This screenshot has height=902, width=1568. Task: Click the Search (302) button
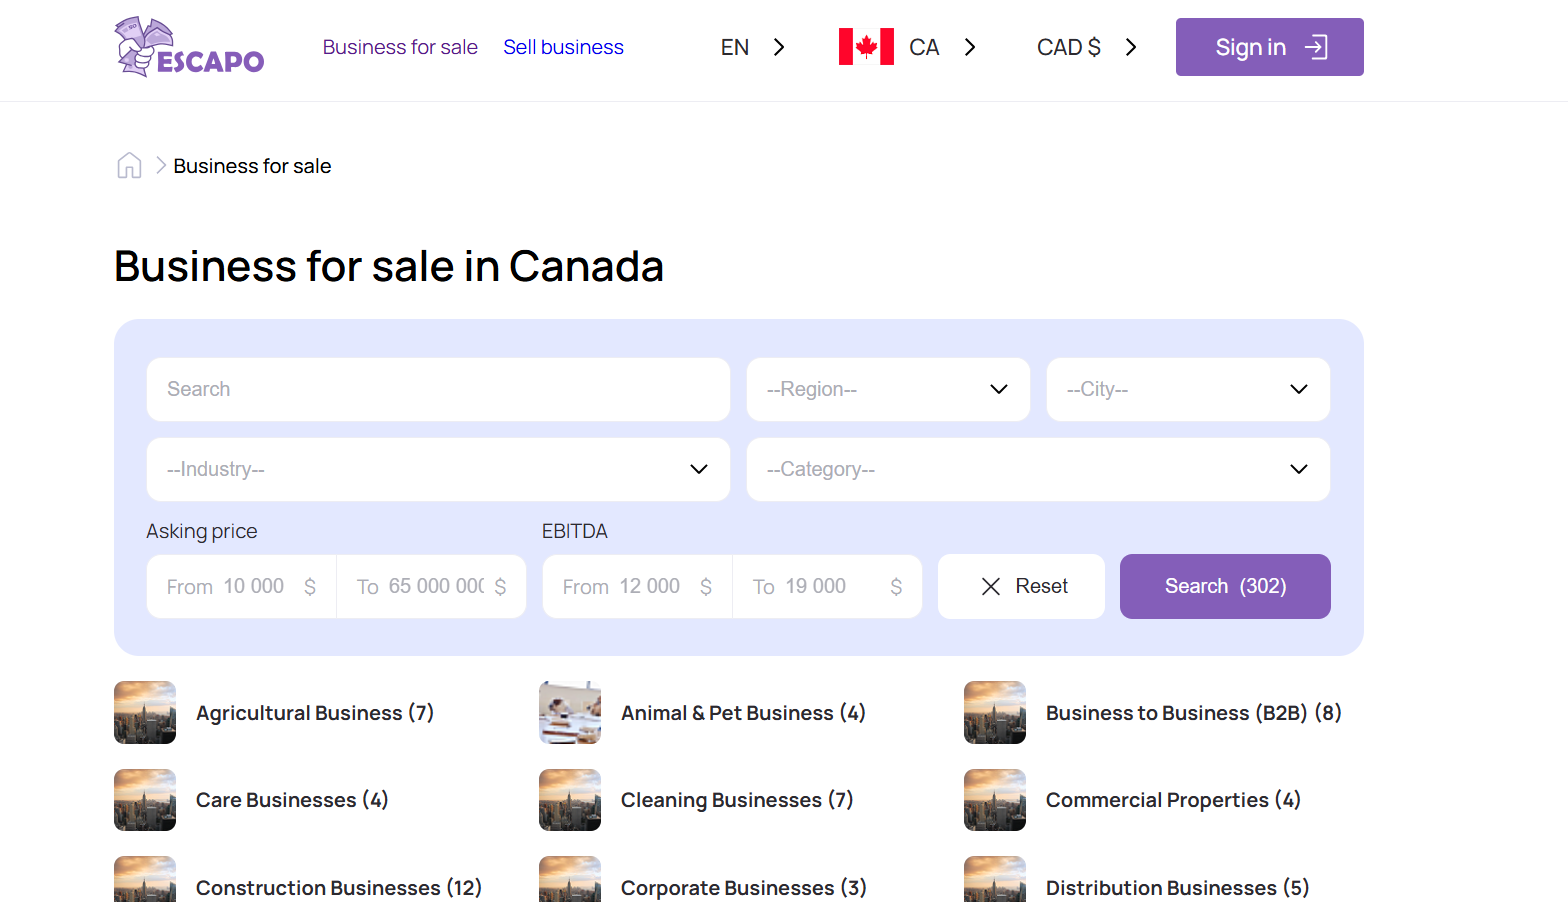pos(1225,587)
